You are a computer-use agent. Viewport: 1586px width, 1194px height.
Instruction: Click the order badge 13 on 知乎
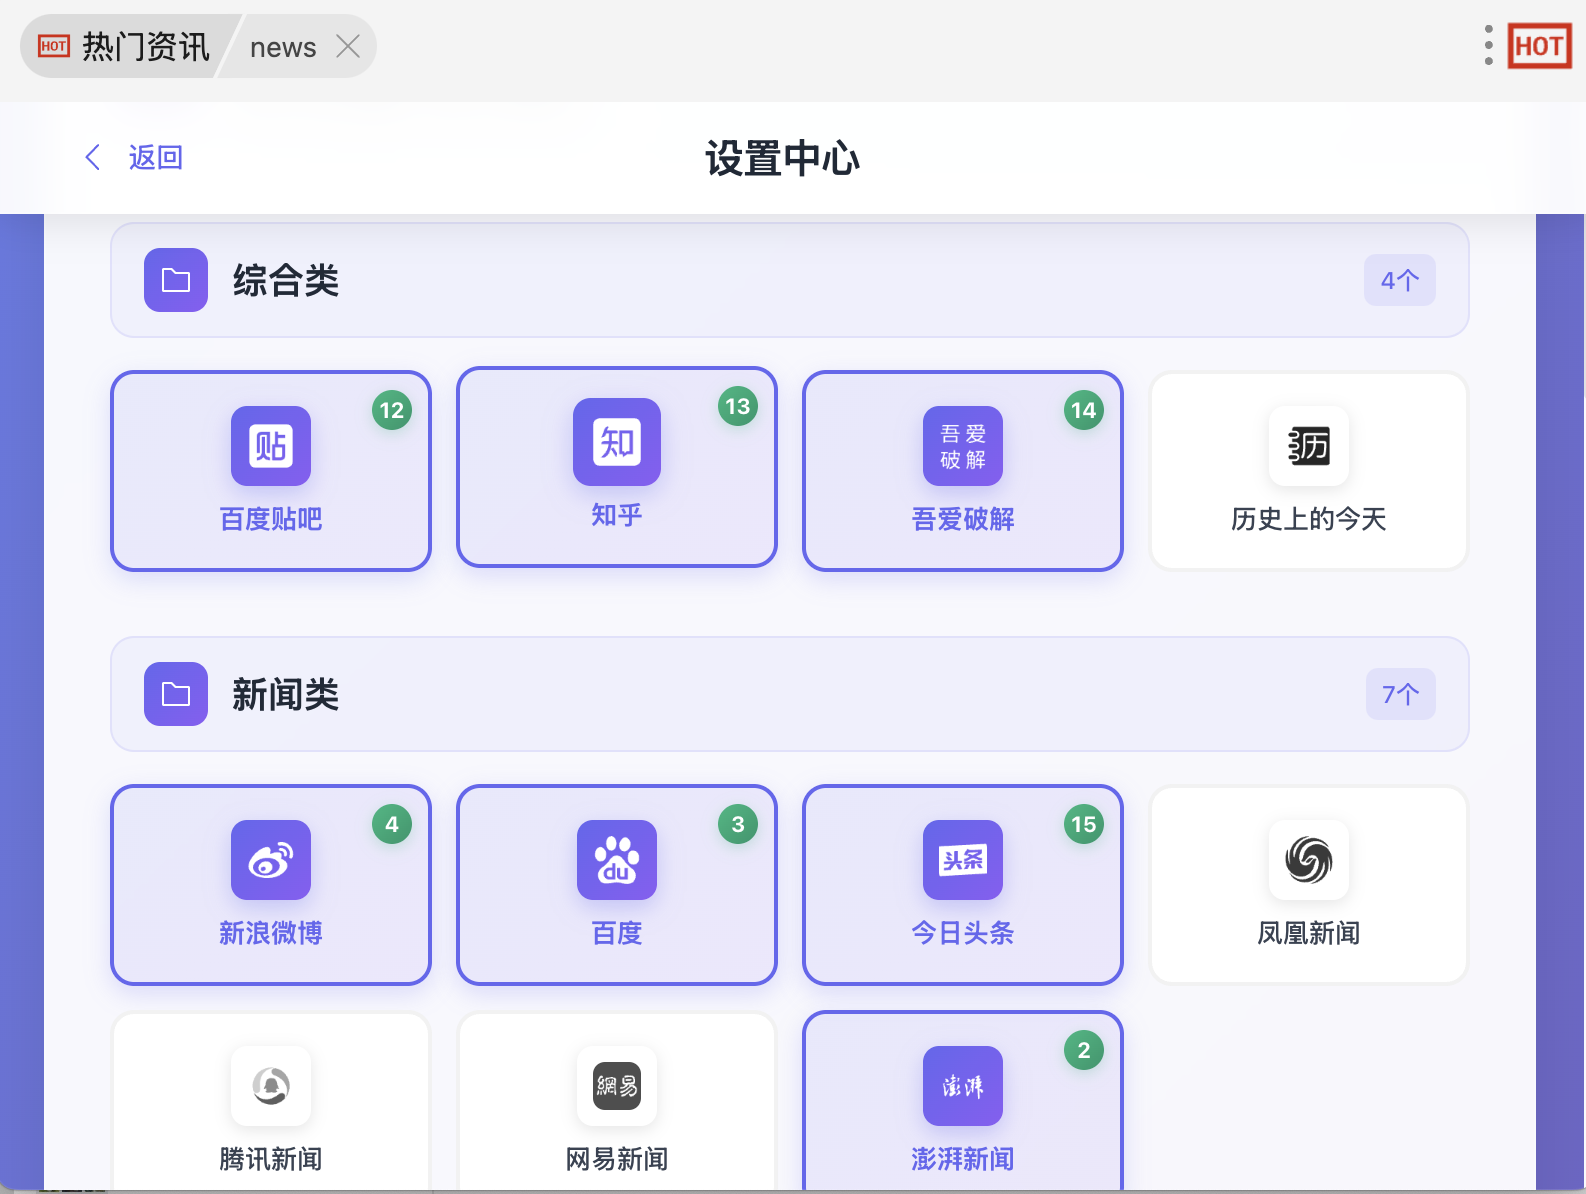point(738,406)
